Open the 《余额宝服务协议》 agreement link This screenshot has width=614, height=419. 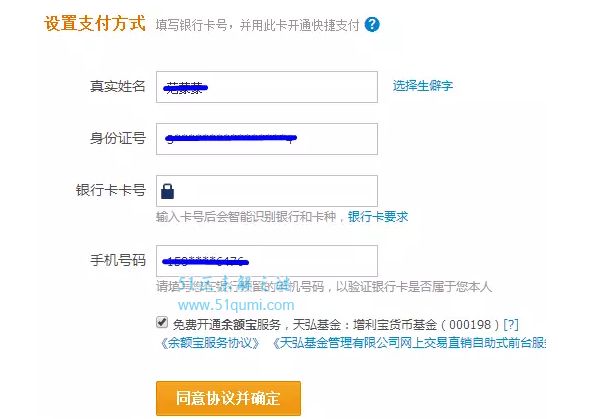pyautogui.click(x=210, y=343)
